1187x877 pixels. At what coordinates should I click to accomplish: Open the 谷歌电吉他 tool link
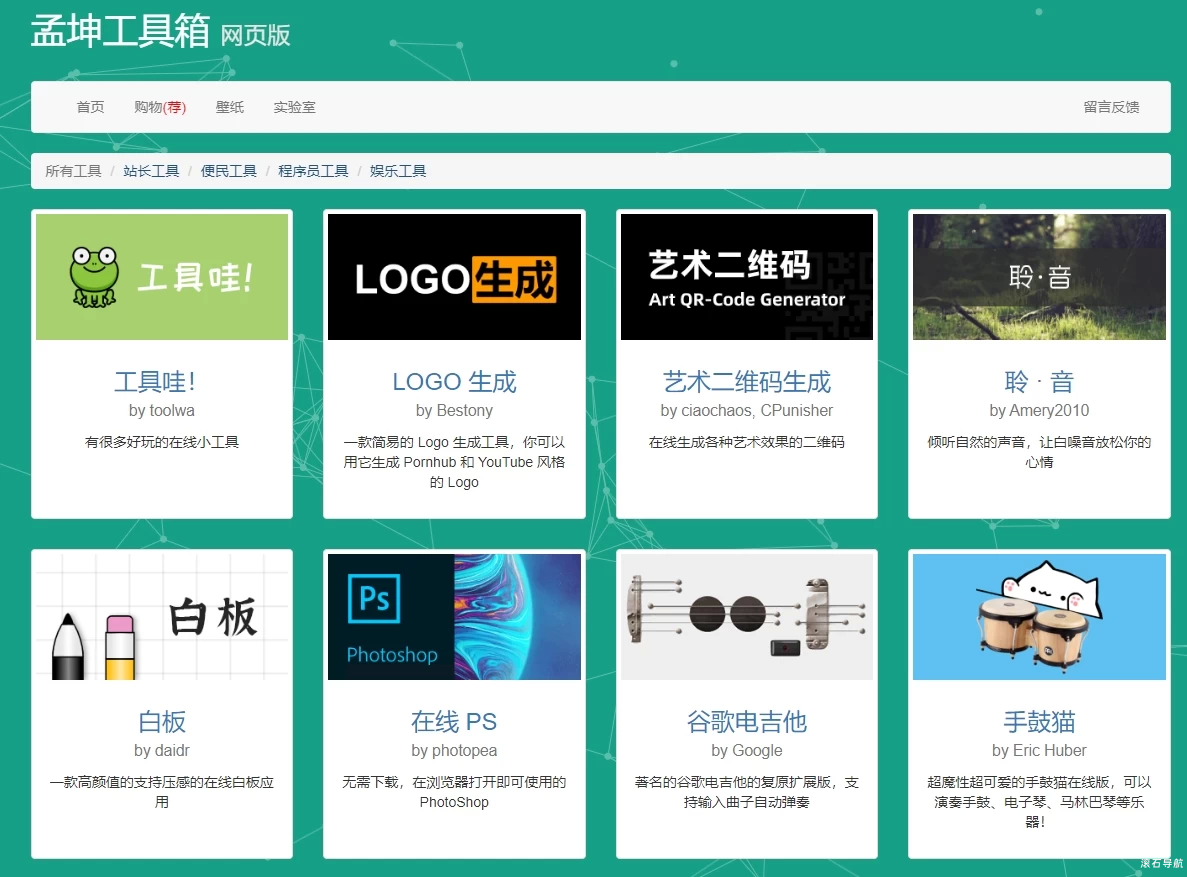(746, 722)
